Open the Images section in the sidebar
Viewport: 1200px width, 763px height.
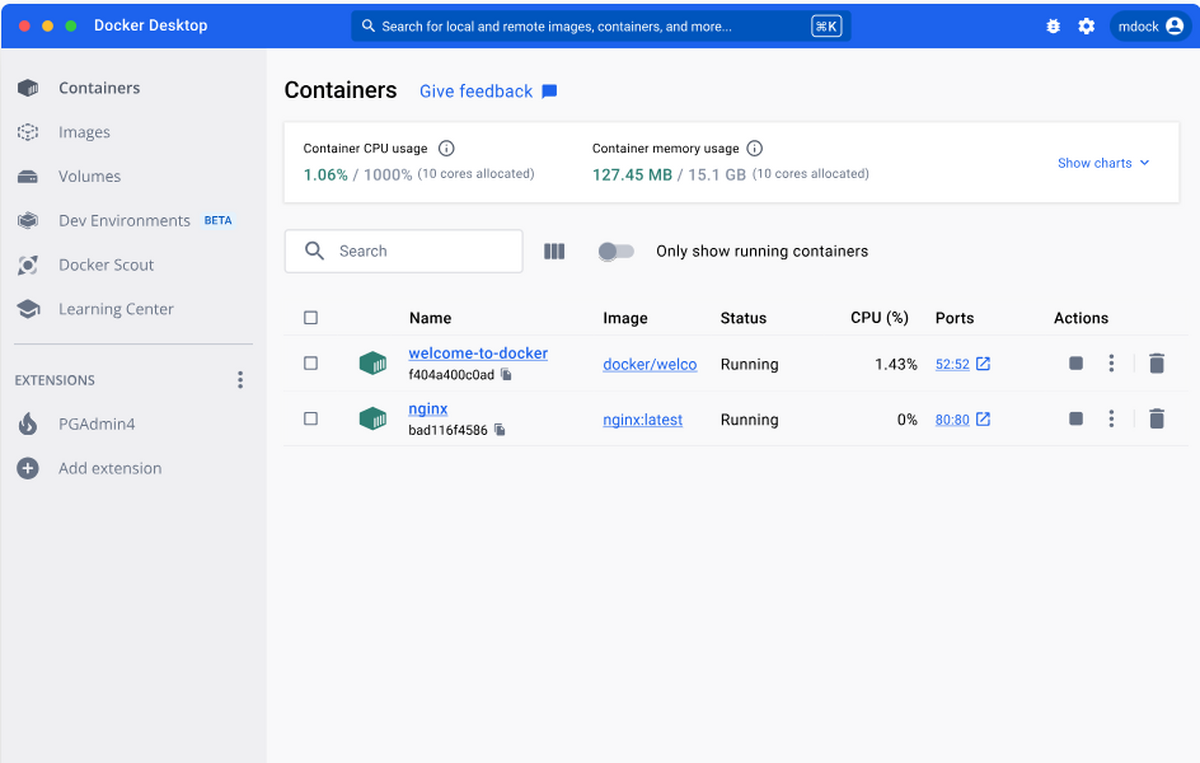click(84, 131)
